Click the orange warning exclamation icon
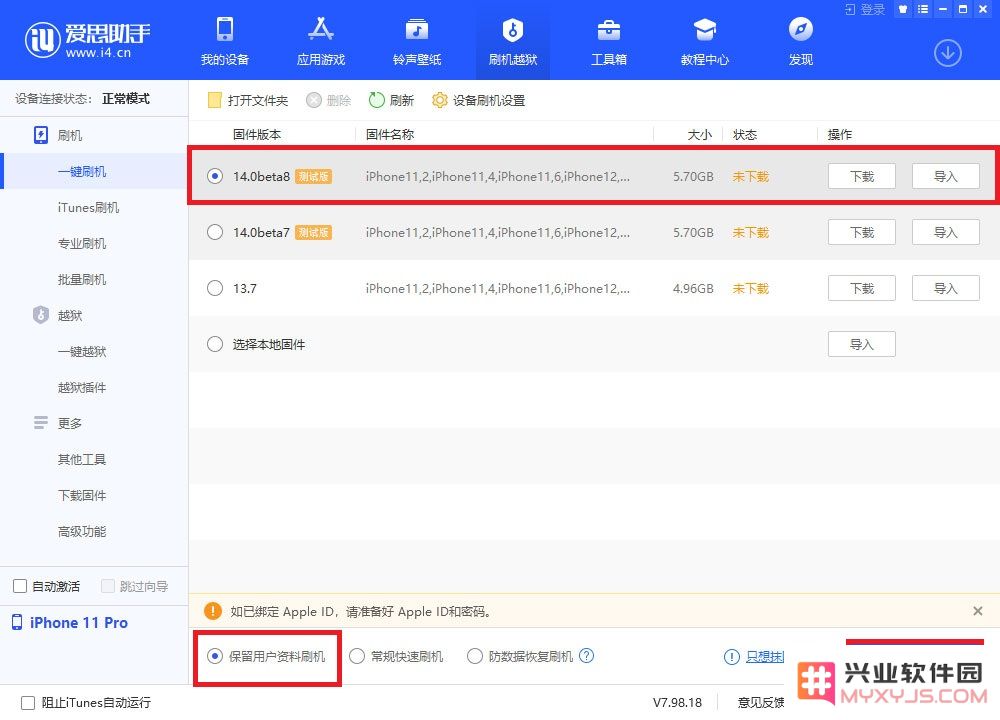 click(212, 611)
